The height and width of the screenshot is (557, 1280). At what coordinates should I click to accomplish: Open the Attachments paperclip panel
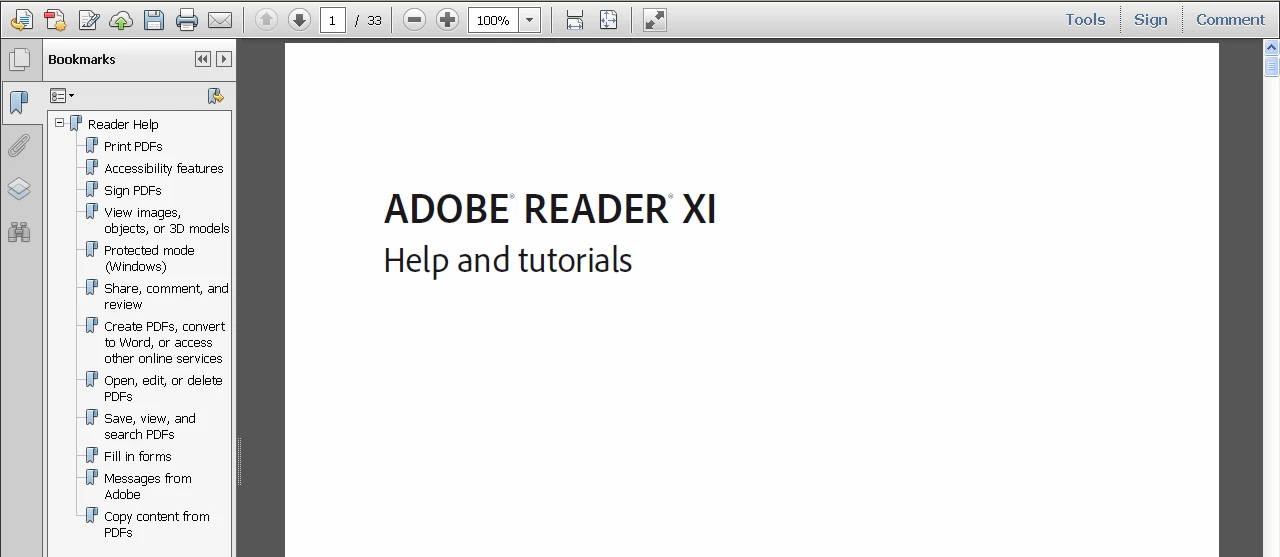(x=19, y=146)
